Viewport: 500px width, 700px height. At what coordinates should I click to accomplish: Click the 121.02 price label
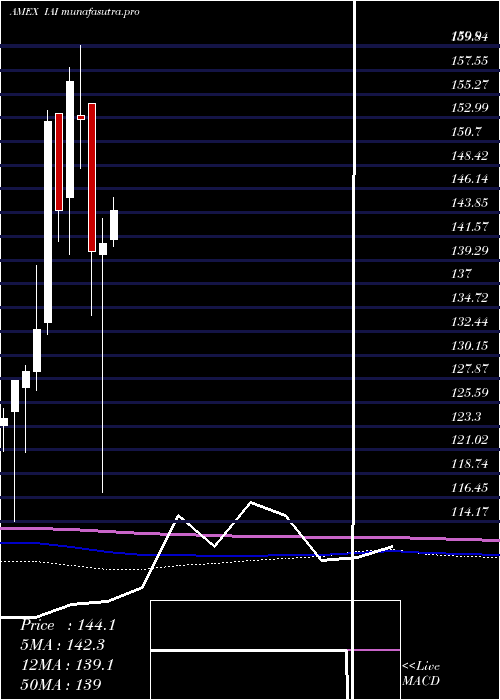point(469,440)
